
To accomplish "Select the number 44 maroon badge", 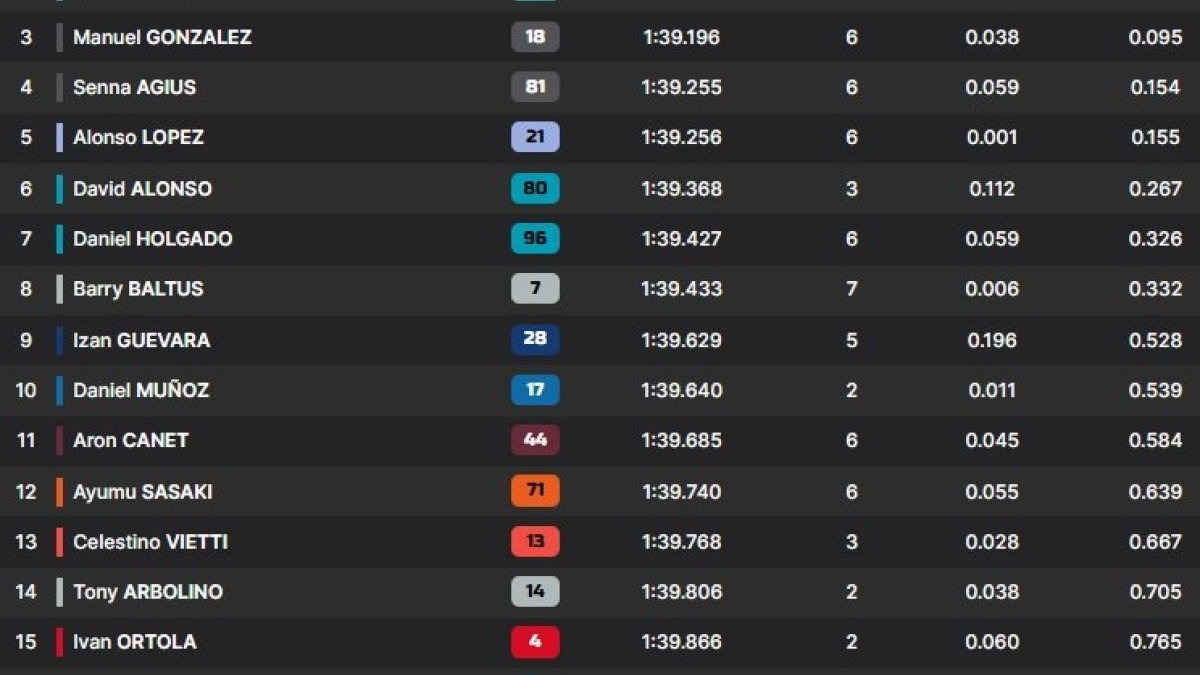I will tap(535, 440).
